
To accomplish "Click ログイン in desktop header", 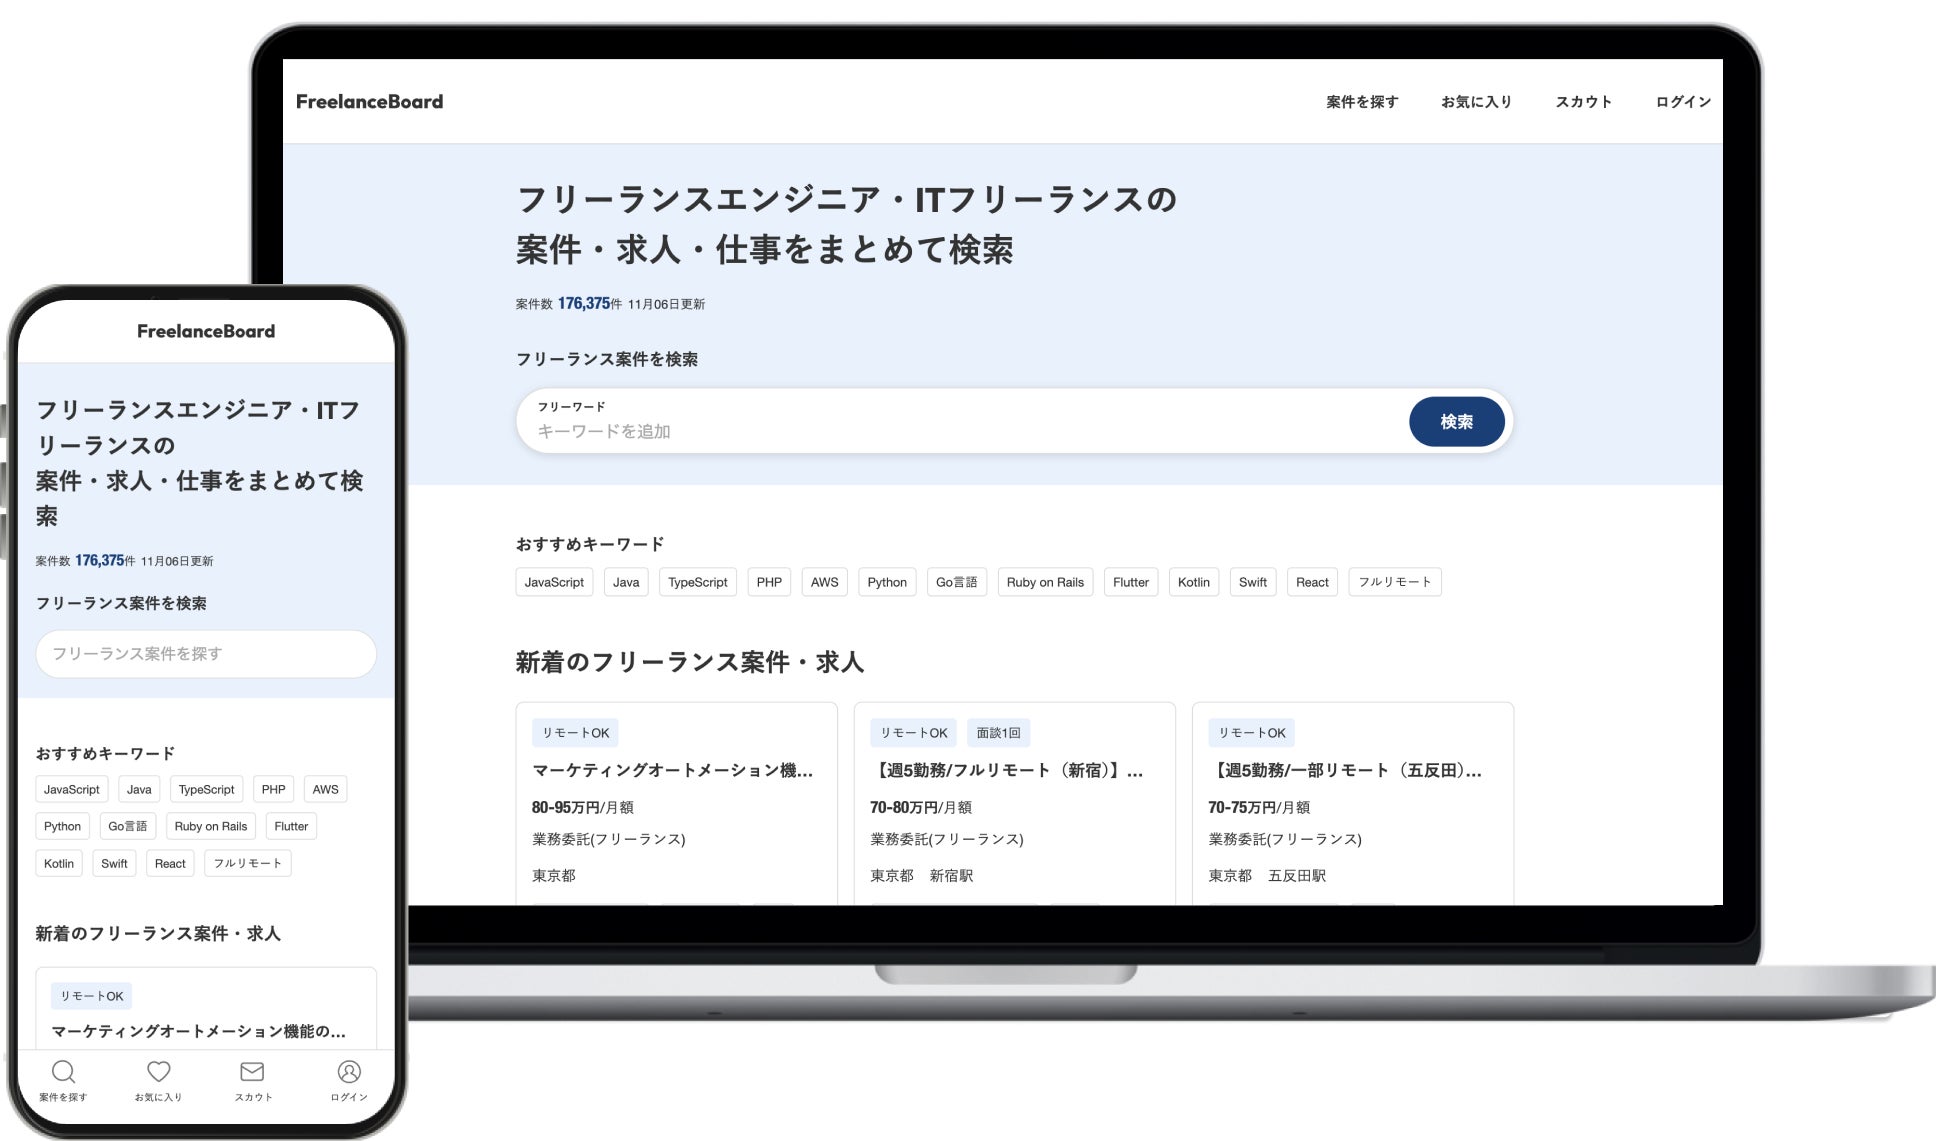I will click(1683, 102).
